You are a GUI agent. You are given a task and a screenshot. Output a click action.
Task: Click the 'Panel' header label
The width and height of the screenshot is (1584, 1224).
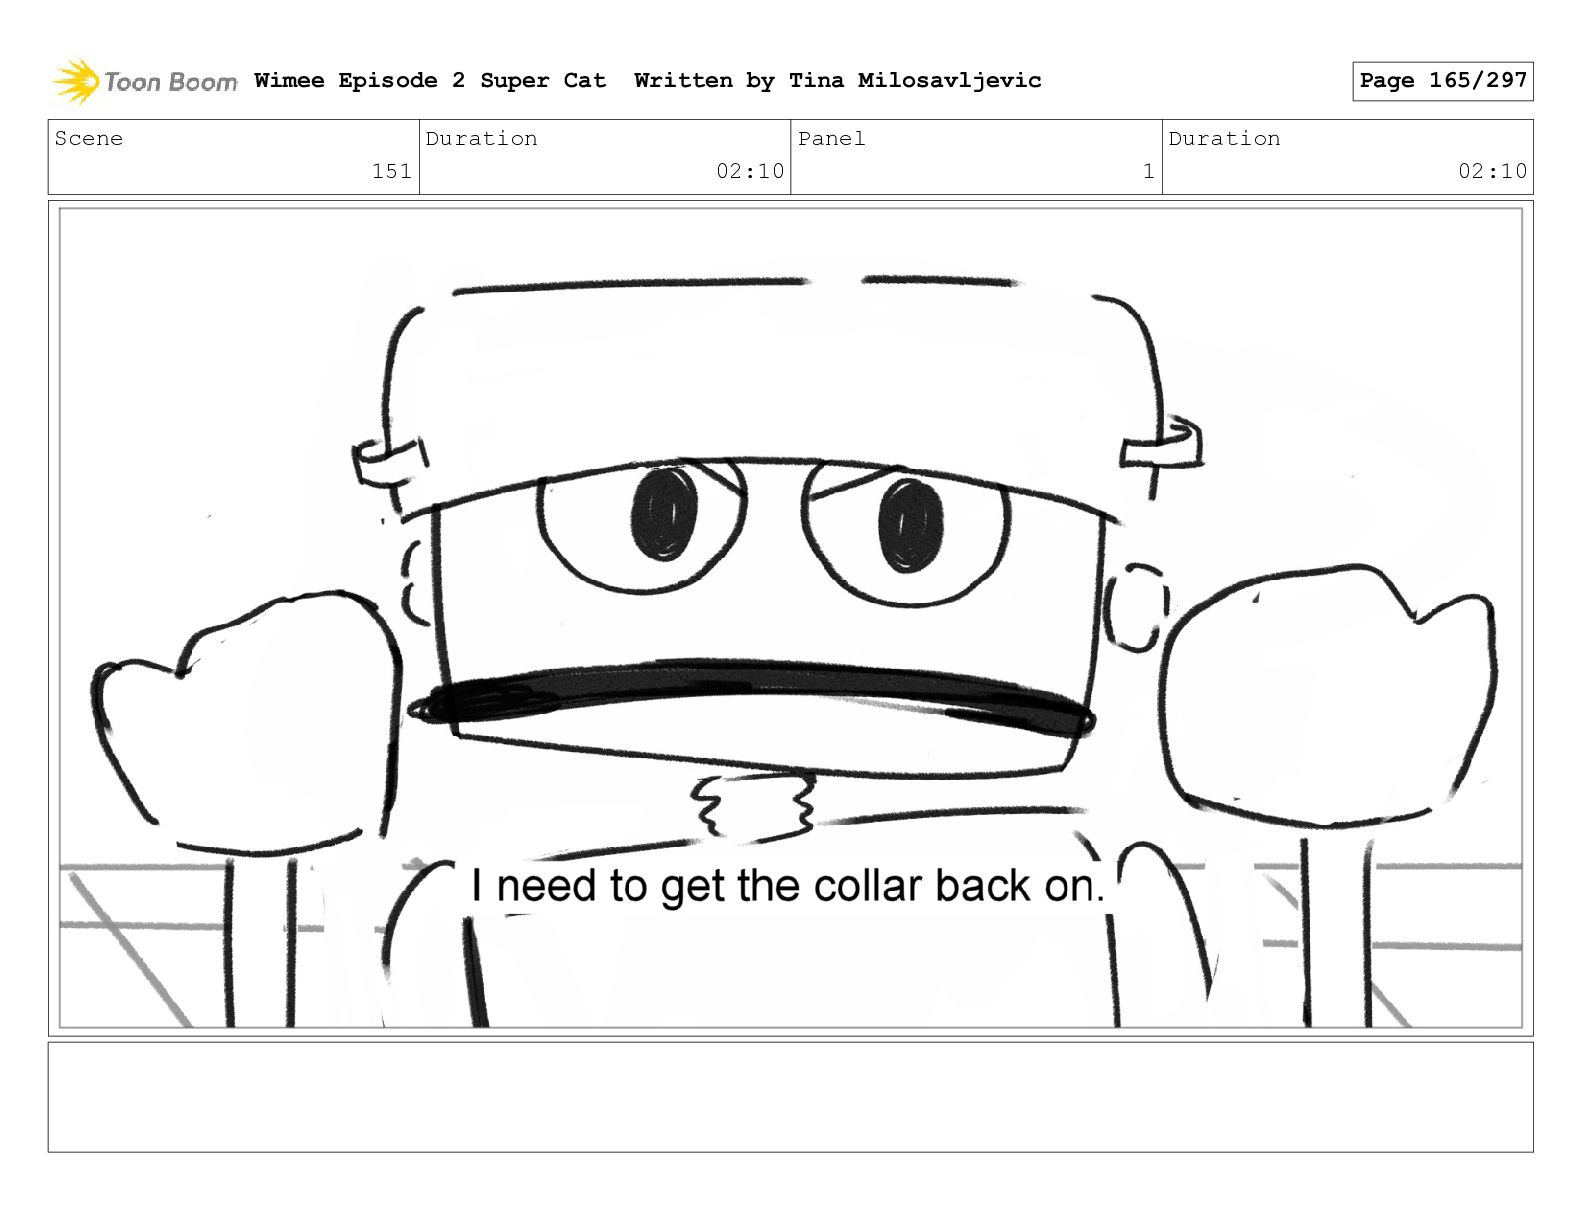pyautogui.click(x=831, y=138)
